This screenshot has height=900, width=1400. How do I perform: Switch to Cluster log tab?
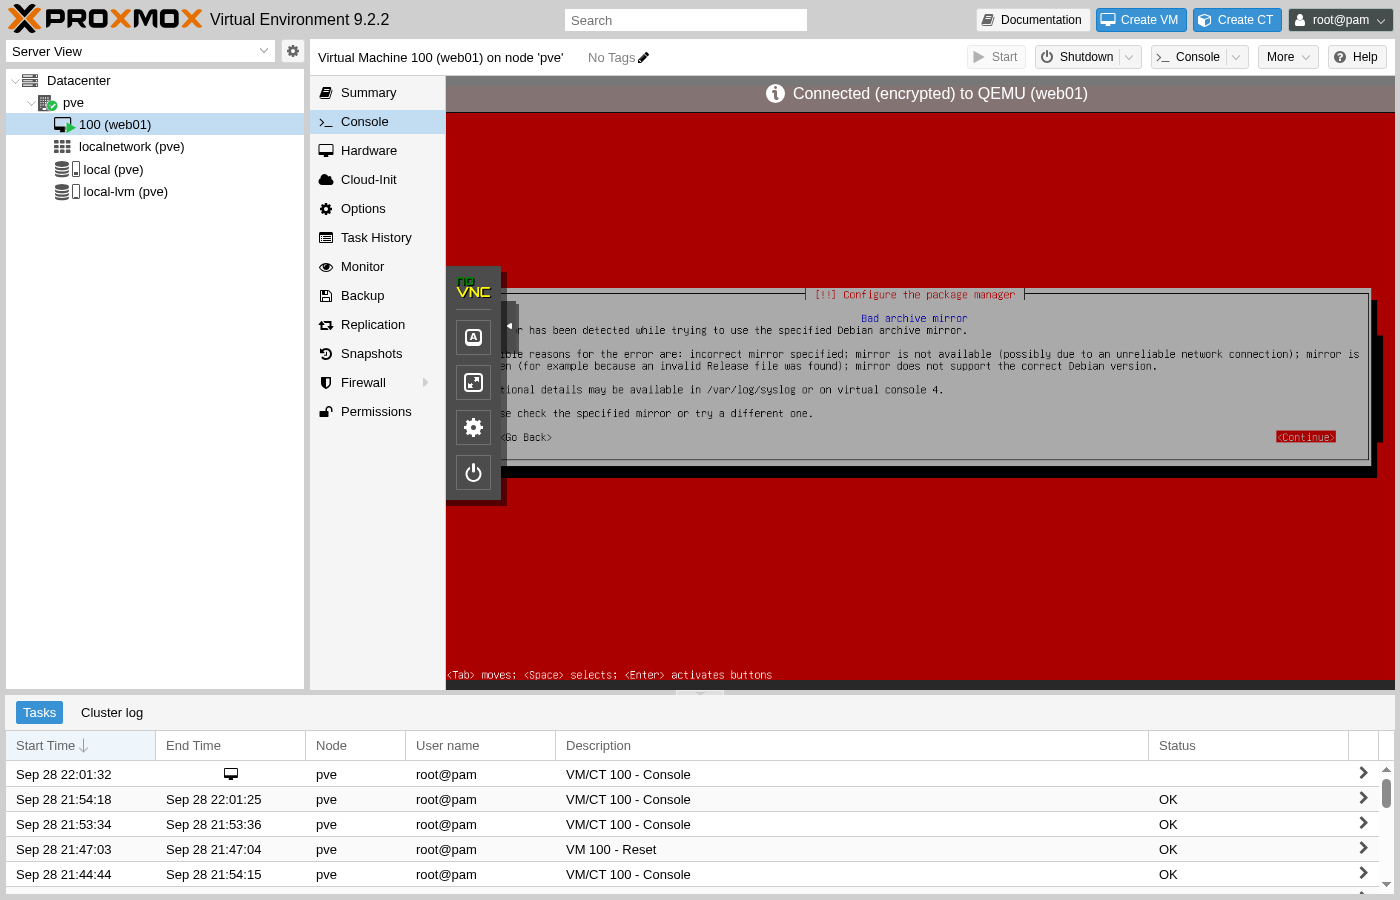112,713
